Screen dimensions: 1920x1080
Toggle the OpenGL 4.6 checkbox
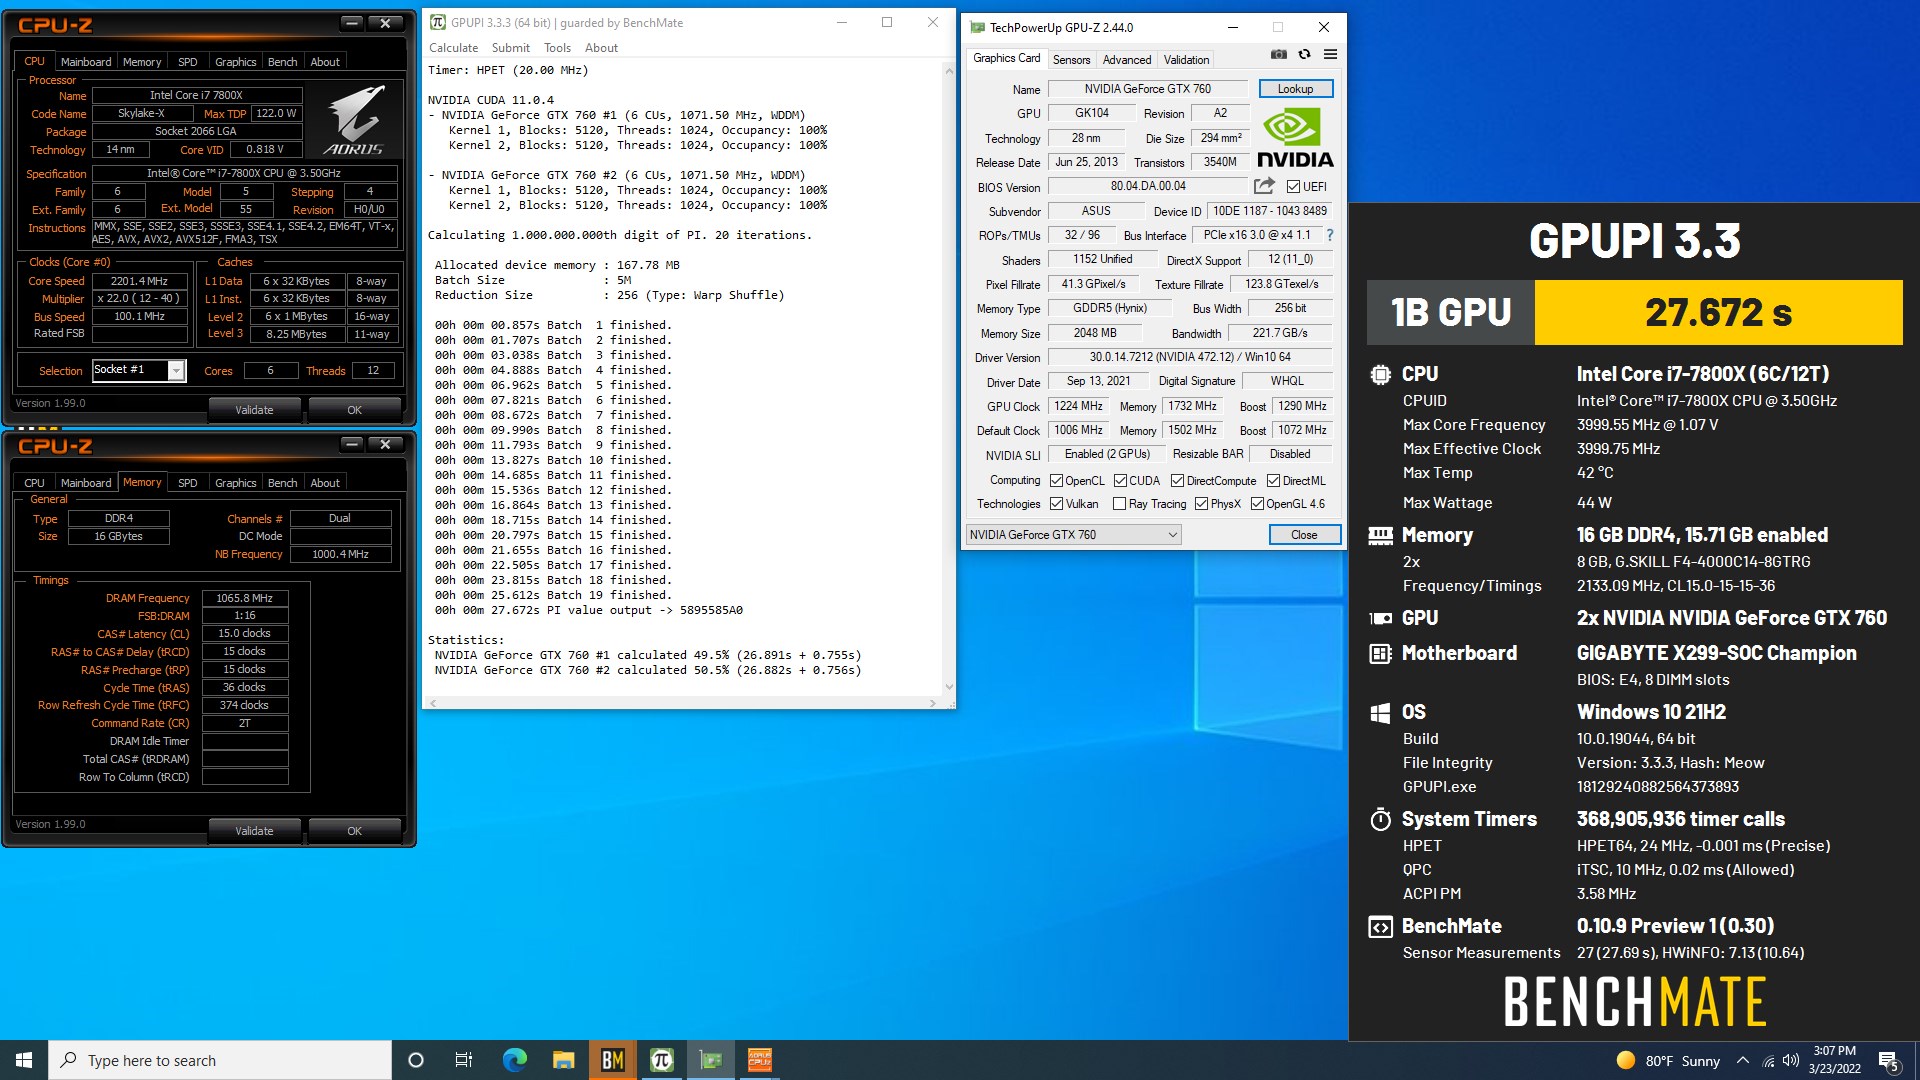pos(1257,504)
